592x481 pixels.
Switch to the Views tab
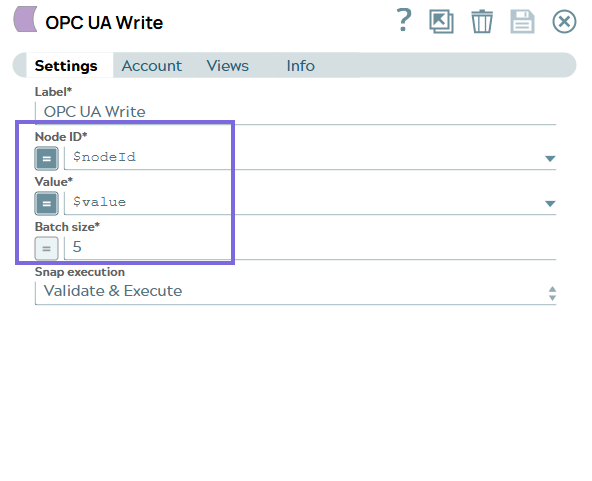pyautogui.click(x=228, y=66)
